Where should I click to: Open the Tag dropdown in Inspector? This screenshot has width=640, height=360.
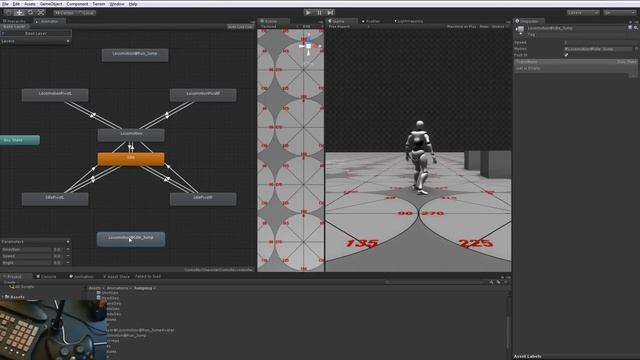(x=578, y=35)
